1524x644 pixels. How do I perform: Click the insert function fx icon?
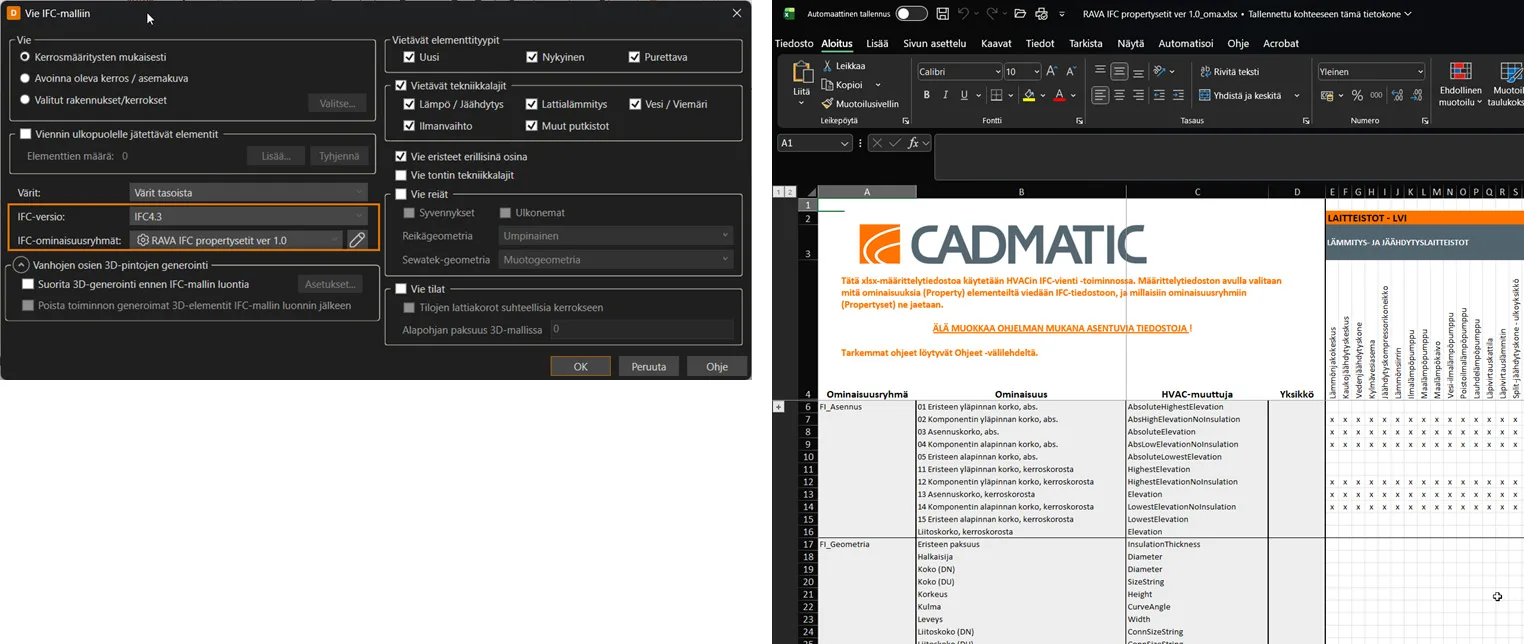click(x=913, y=143)
